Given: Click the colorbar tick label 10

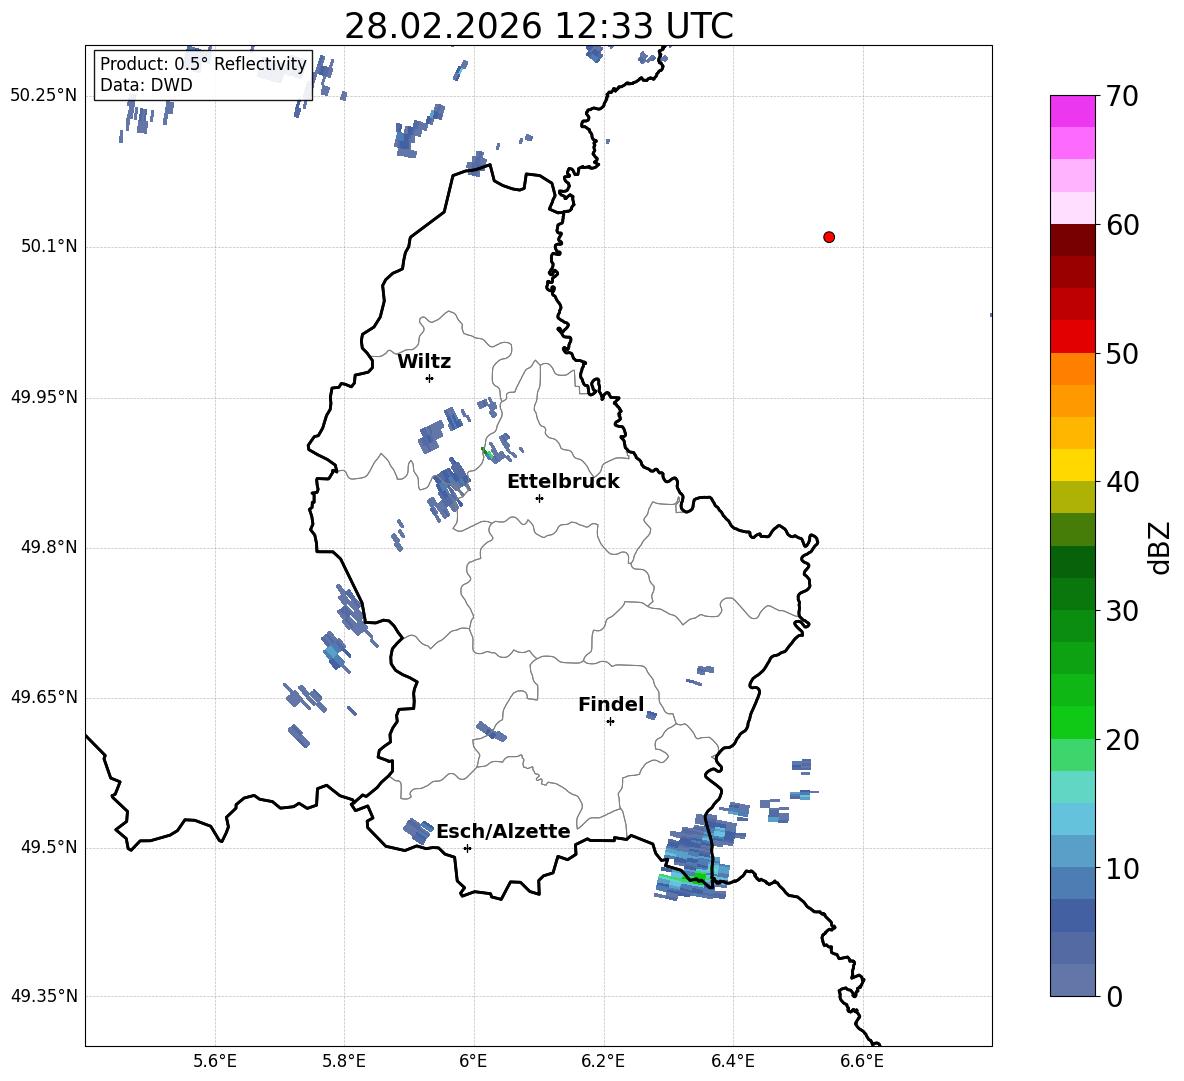Looking at the screenshot, I should 1121,868.
